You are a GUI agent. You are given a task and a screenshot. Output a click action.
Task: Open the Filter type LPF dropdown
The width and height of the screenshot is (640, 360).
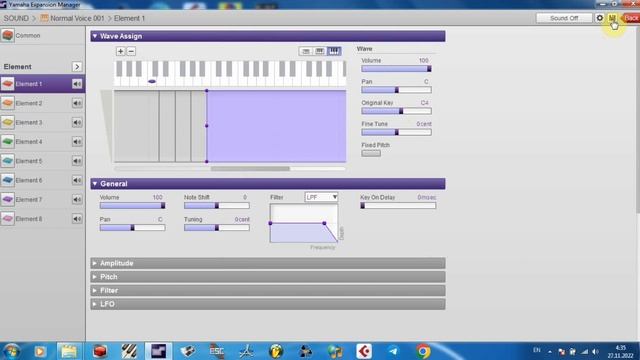pyautogui.click(x=321, y=197)
